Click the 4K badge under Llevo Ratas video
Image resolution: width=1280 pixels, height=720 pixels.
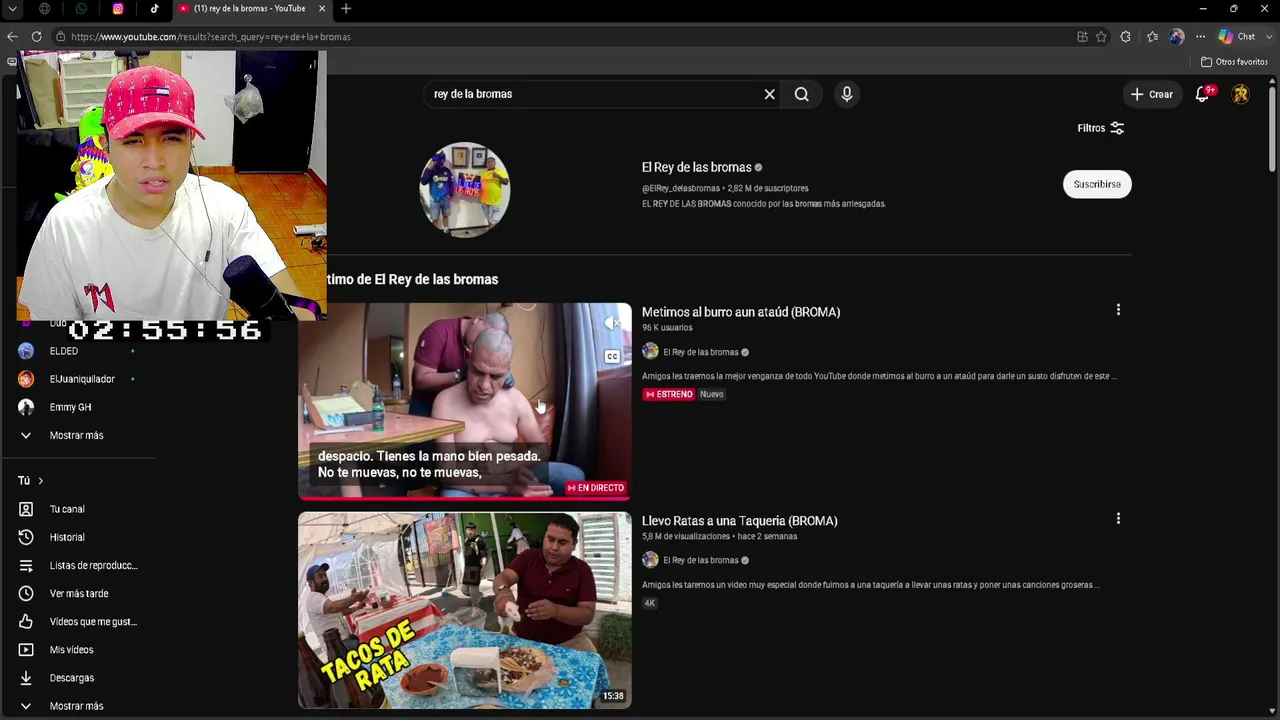coord(649,603)
